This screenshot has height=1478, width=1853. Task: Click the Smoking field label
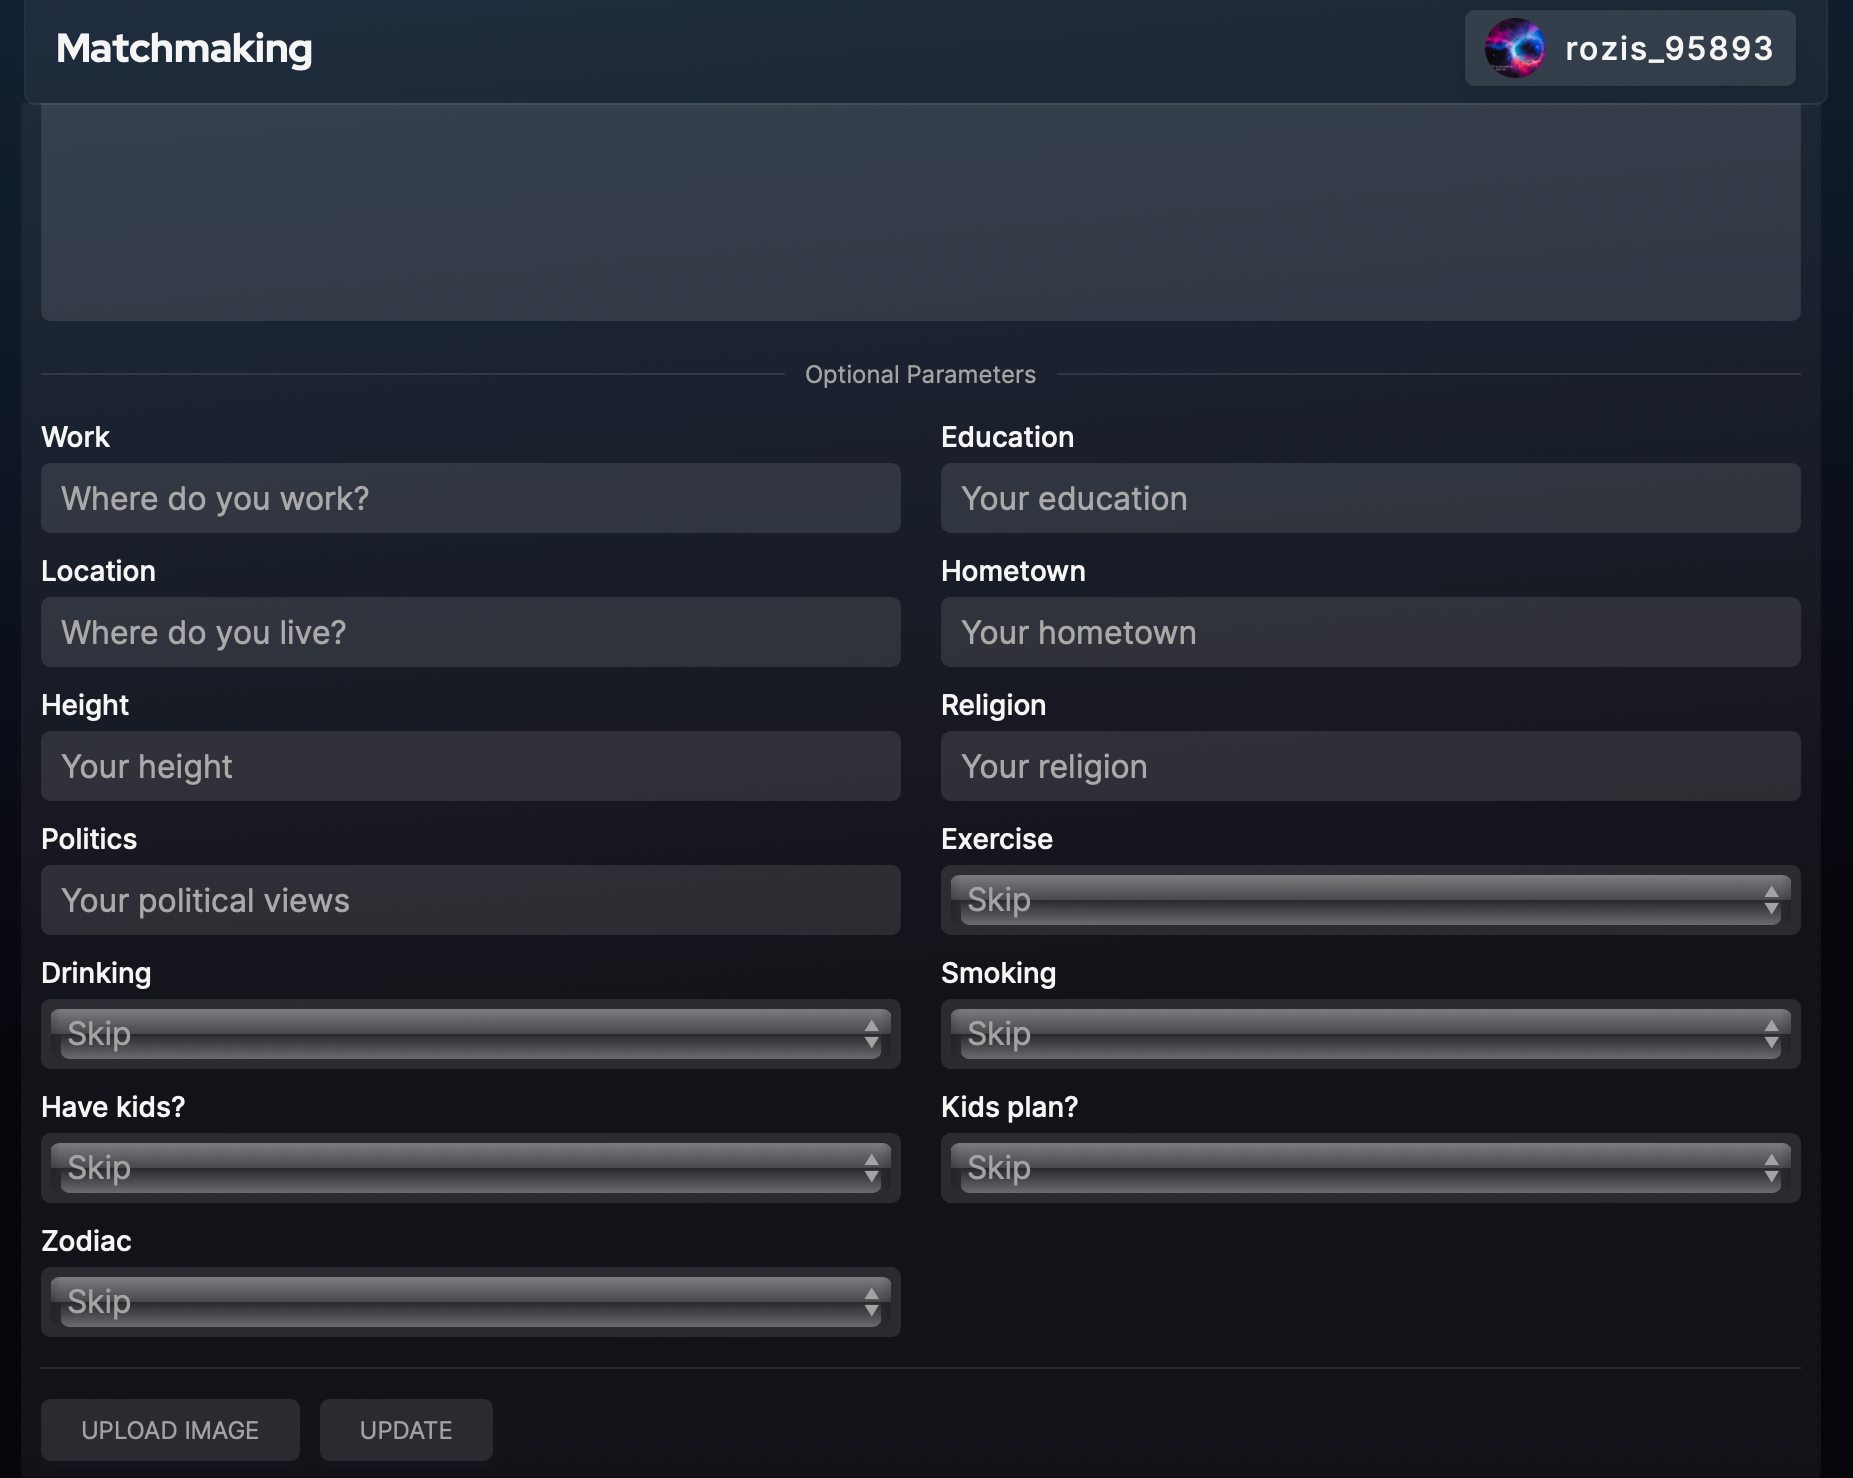998,973
